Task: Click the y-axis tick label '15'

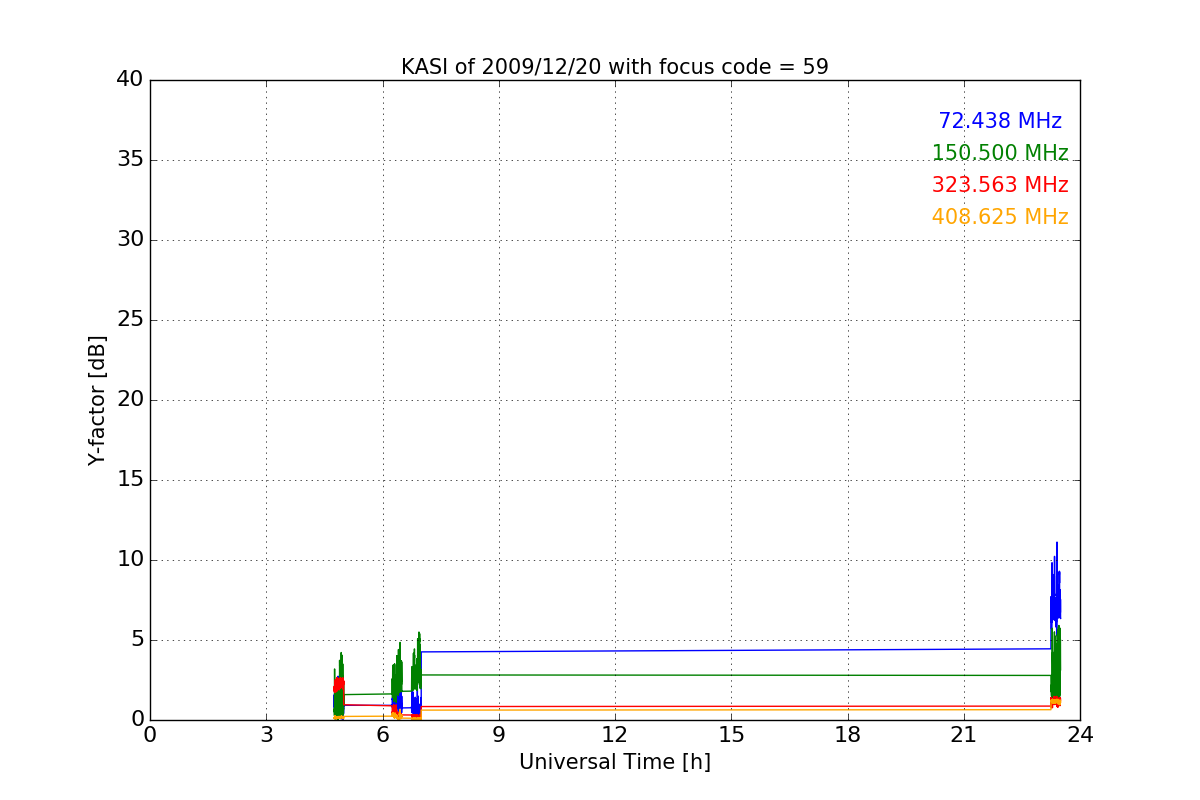Action: coord(130,480)
